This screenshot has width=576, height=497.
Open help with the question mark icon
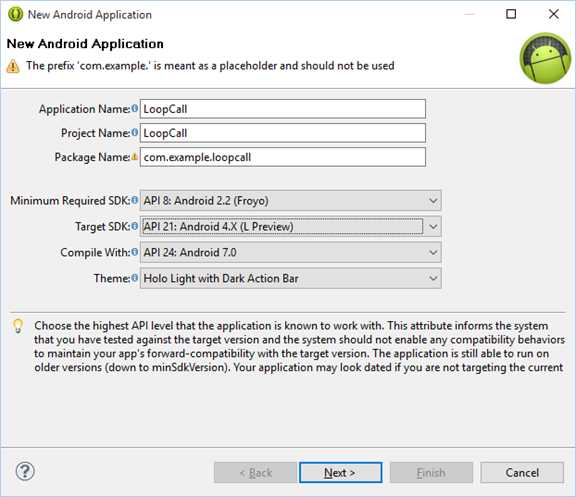click(25, 471)
